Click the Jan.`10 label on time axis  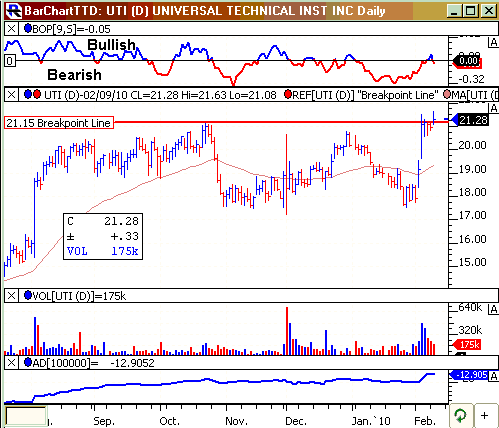point(371,421)
